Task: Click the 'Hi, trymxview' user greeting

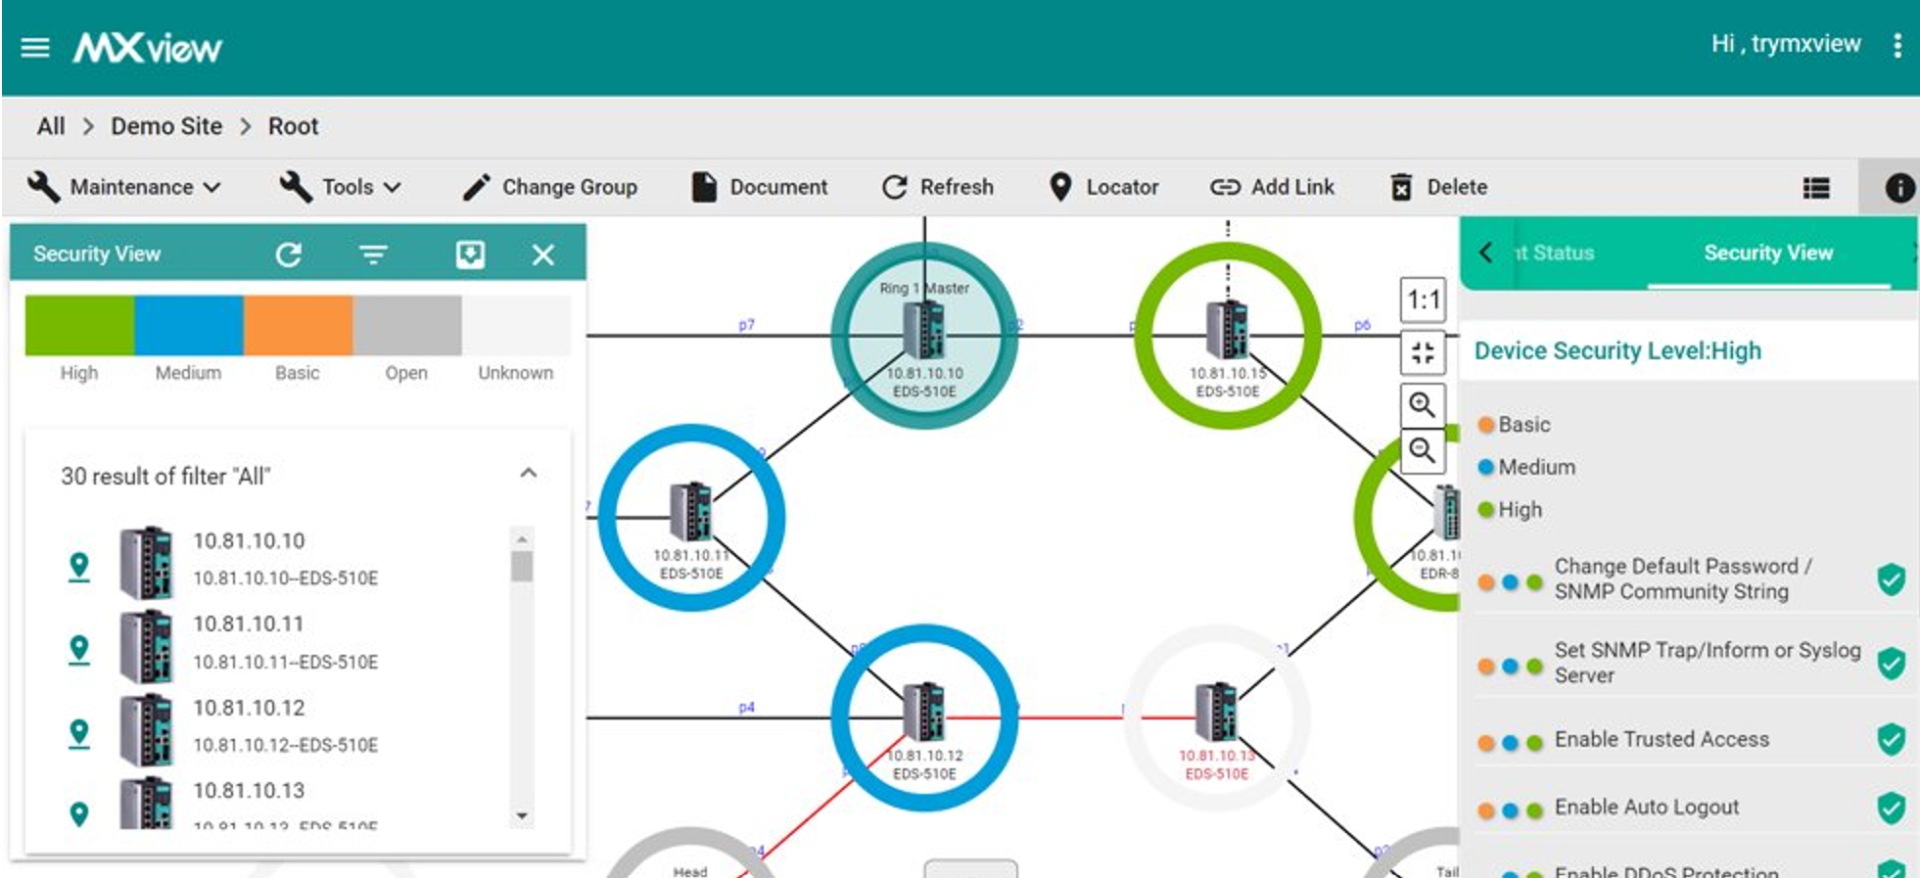Action: pyautogui.click(x=1785, y=44)
